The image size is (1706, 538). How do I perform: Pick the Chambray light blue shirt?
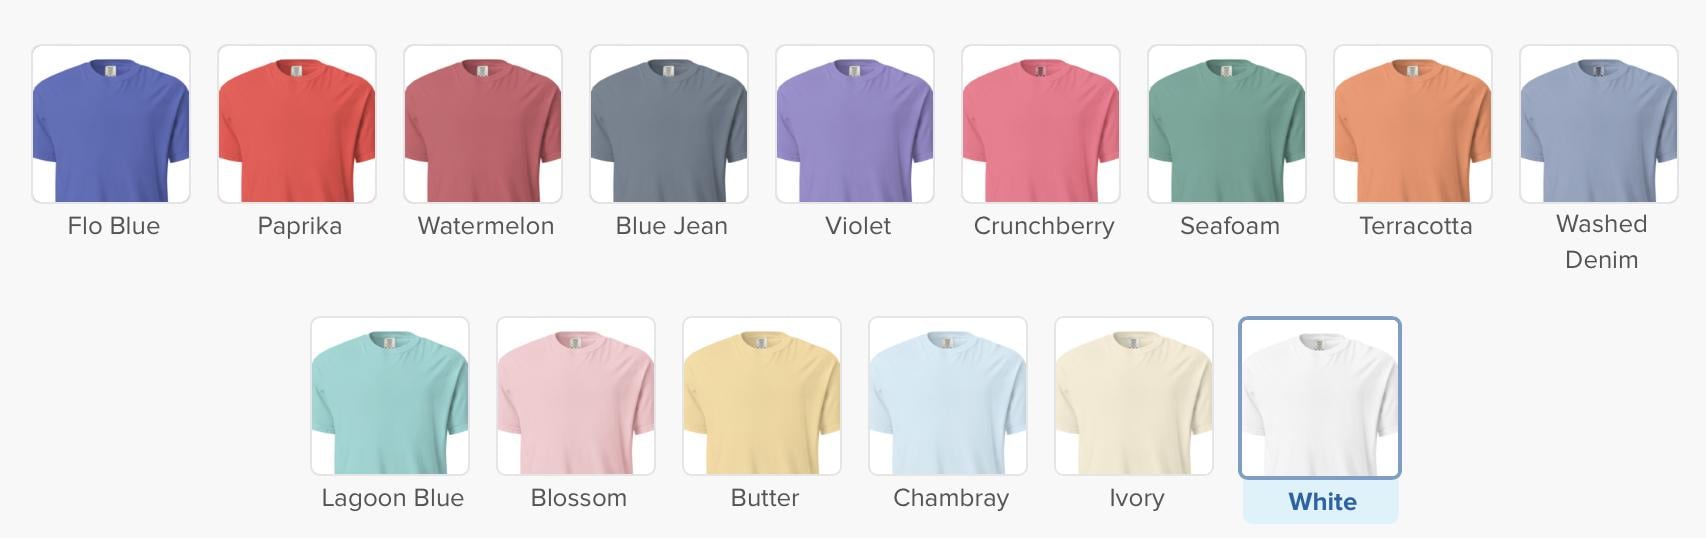[948, 396]
